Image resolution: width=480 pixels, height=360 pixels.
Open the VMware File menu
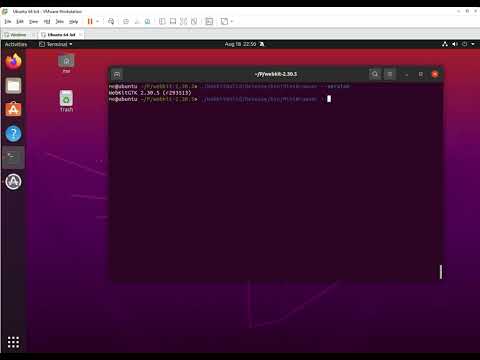[x=8, y=22]
